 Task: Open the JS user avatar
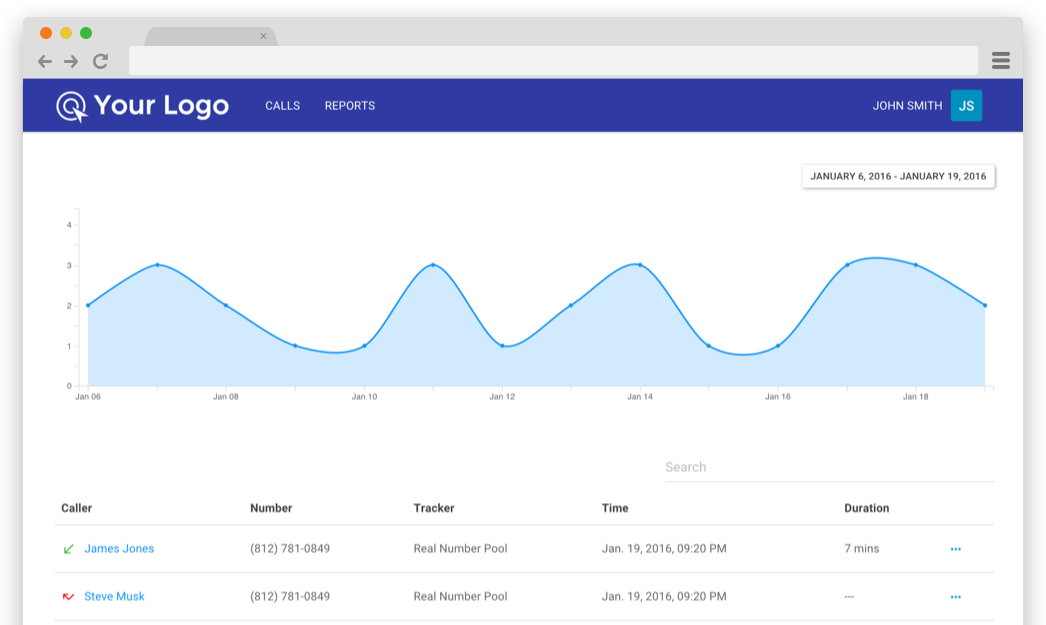click(x=966, y=105)
